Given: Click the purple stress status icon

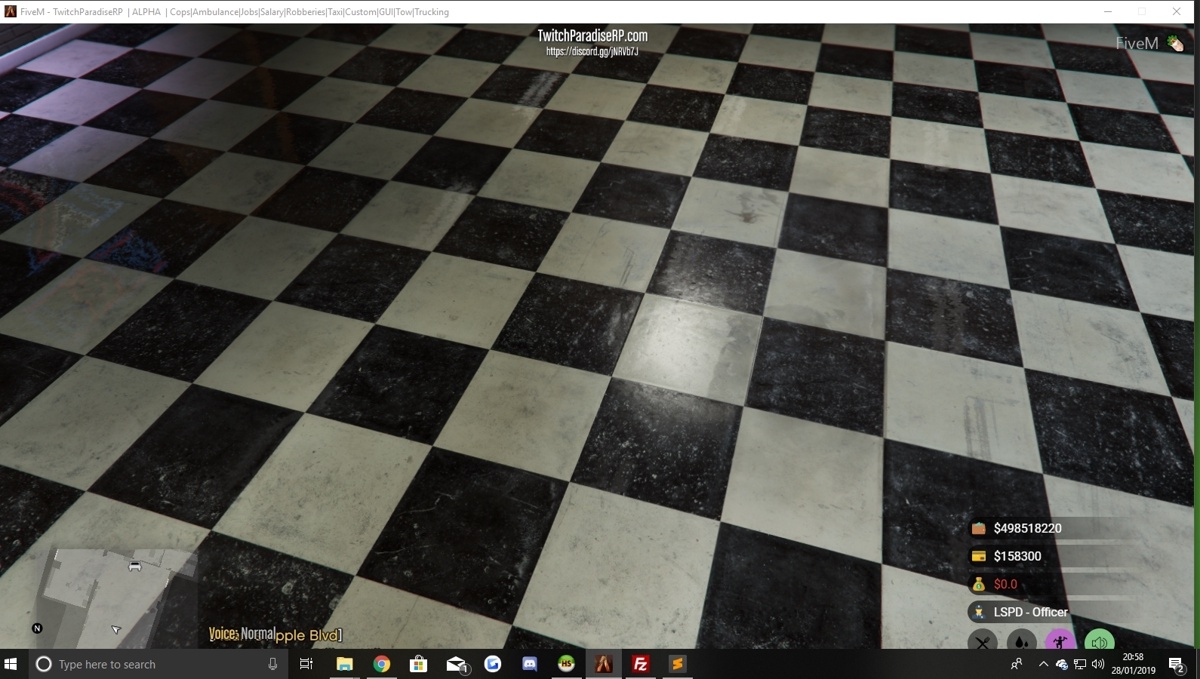Looking at the screenshot, I should click(x=1060, y=641).
